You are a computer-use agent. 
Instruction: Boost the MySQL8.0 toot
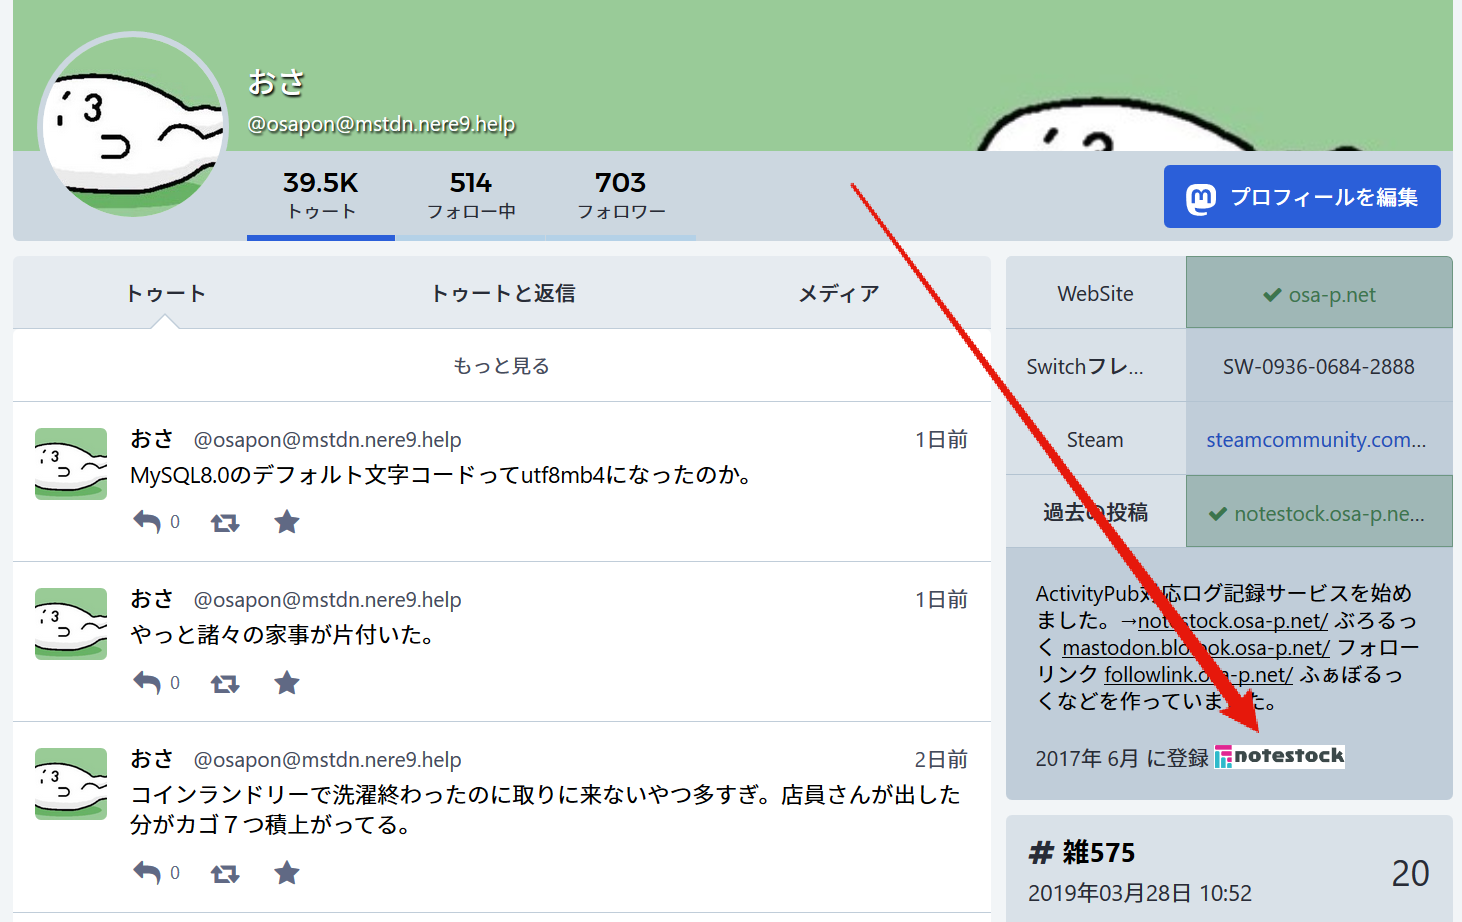coord(224,521)
